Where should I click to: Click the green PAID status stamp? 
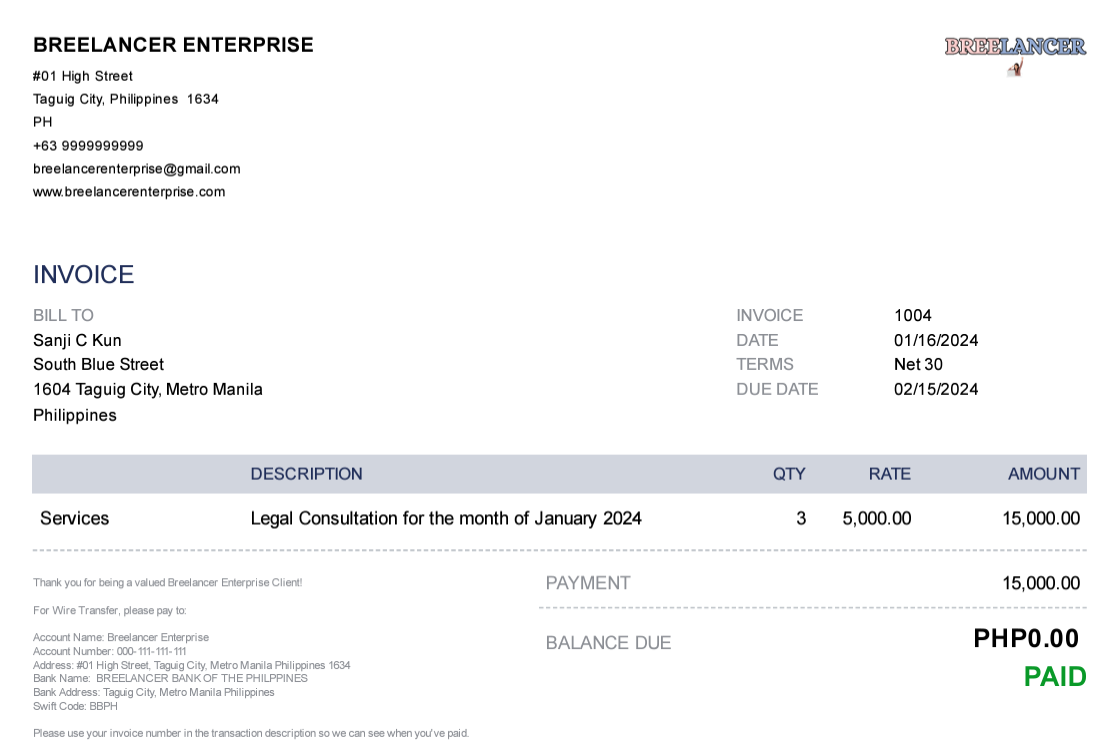(x=1054, y=677)
